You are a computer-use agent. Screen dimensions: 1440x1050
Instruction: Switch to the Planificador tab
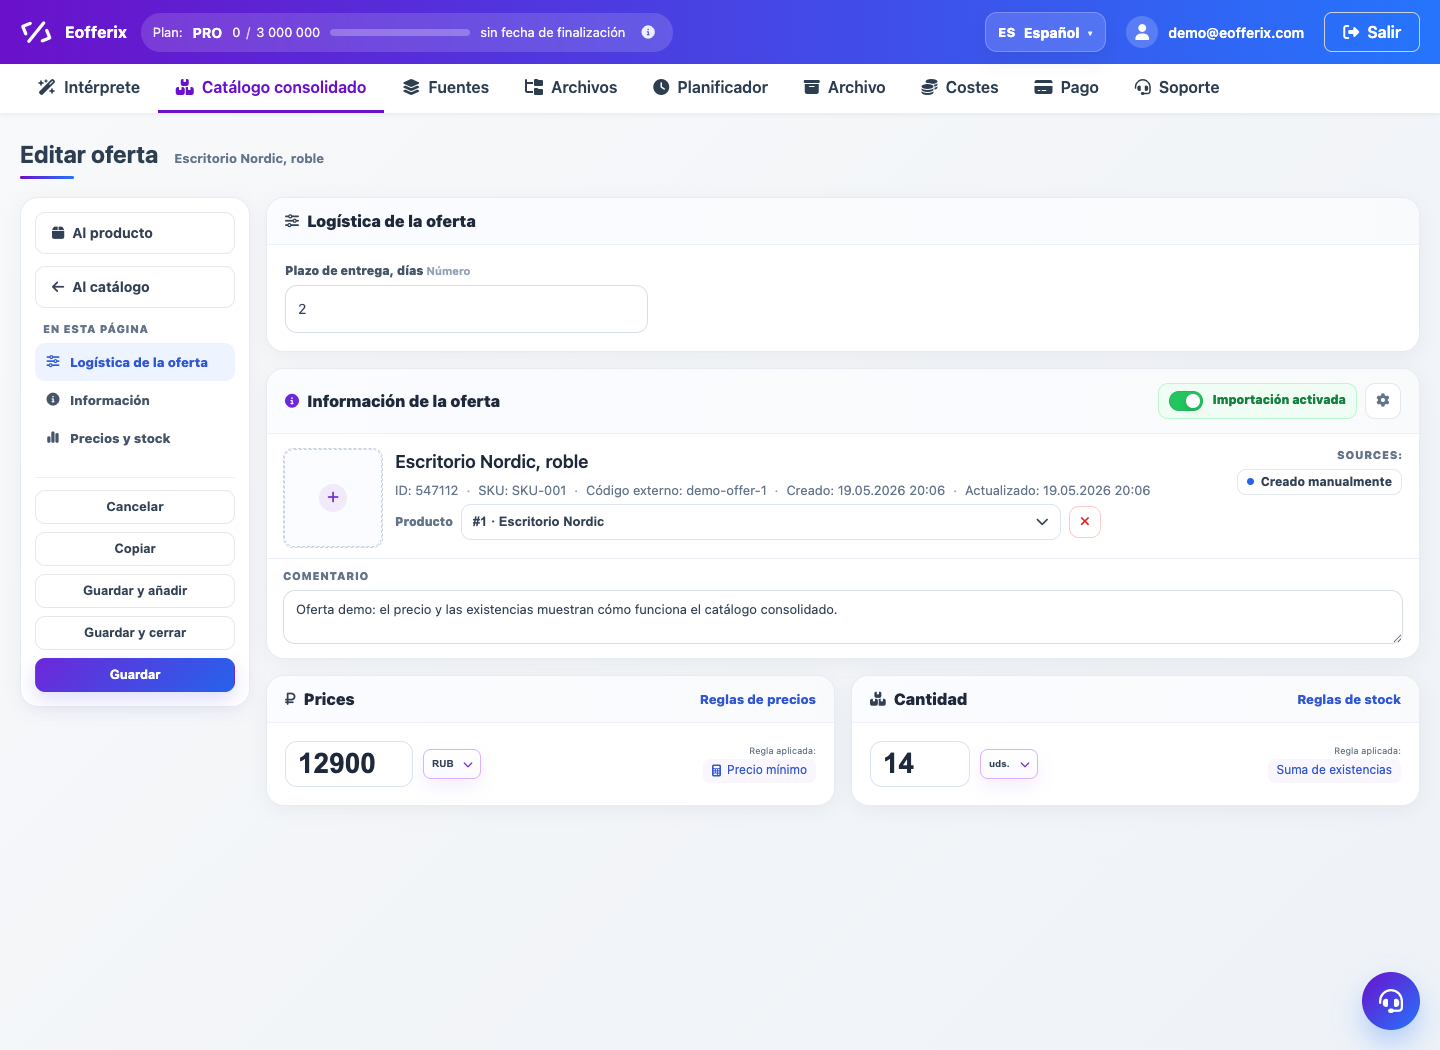click(x=710, y=87)
